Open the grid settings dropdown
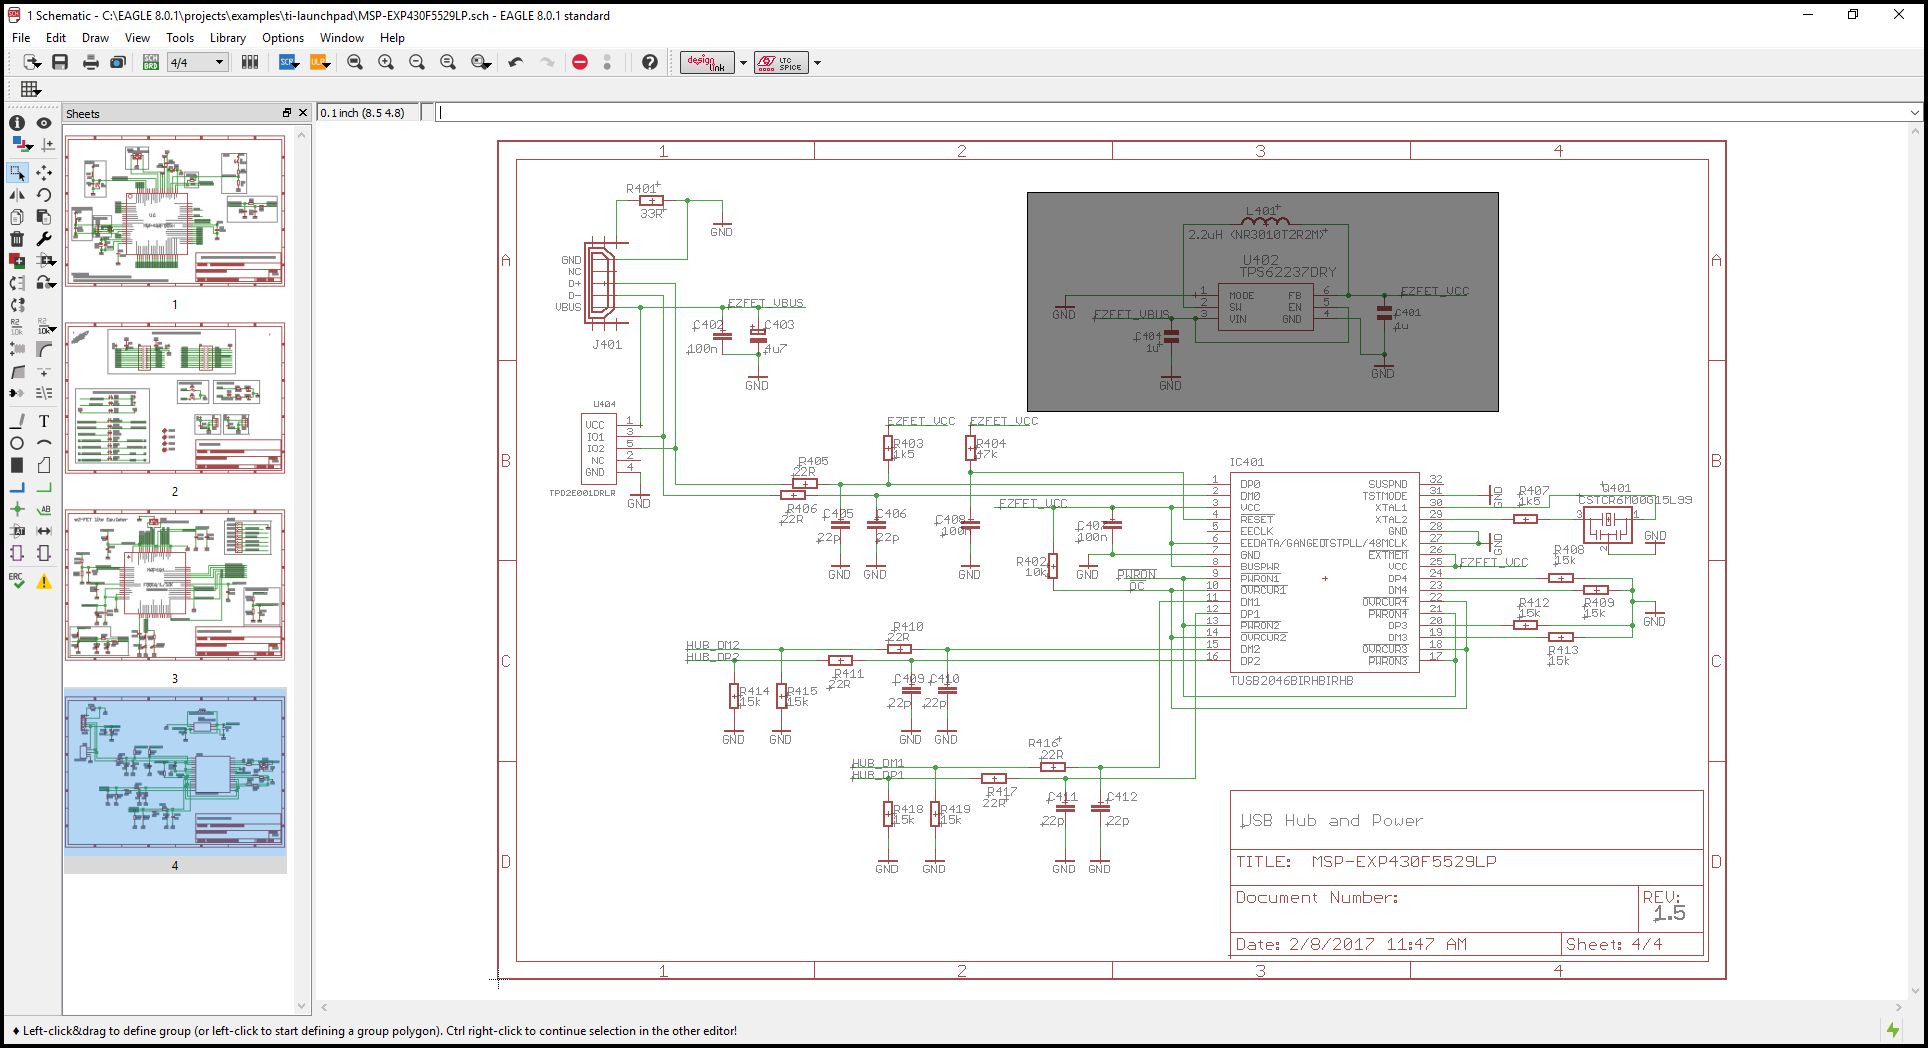 30,89
